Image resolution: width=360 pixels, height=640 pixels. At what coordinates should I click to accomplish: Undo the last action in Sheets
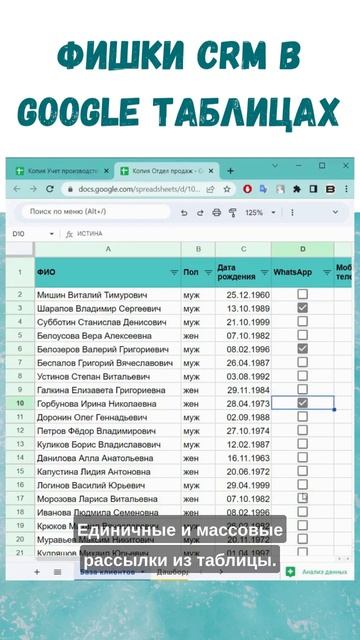(x=184, y=213)
